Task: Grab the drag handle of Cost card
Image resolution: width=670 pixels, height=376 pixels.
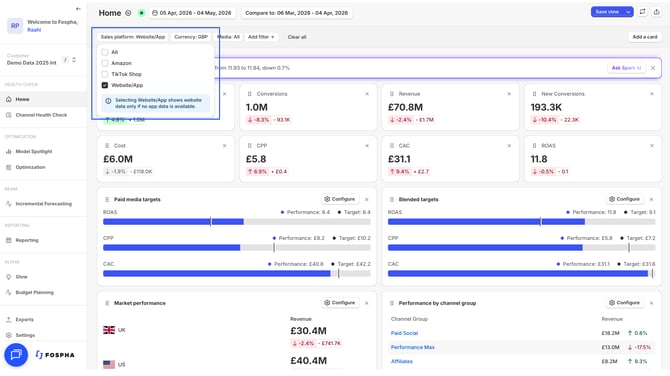Action: click(x=107, y=146)
